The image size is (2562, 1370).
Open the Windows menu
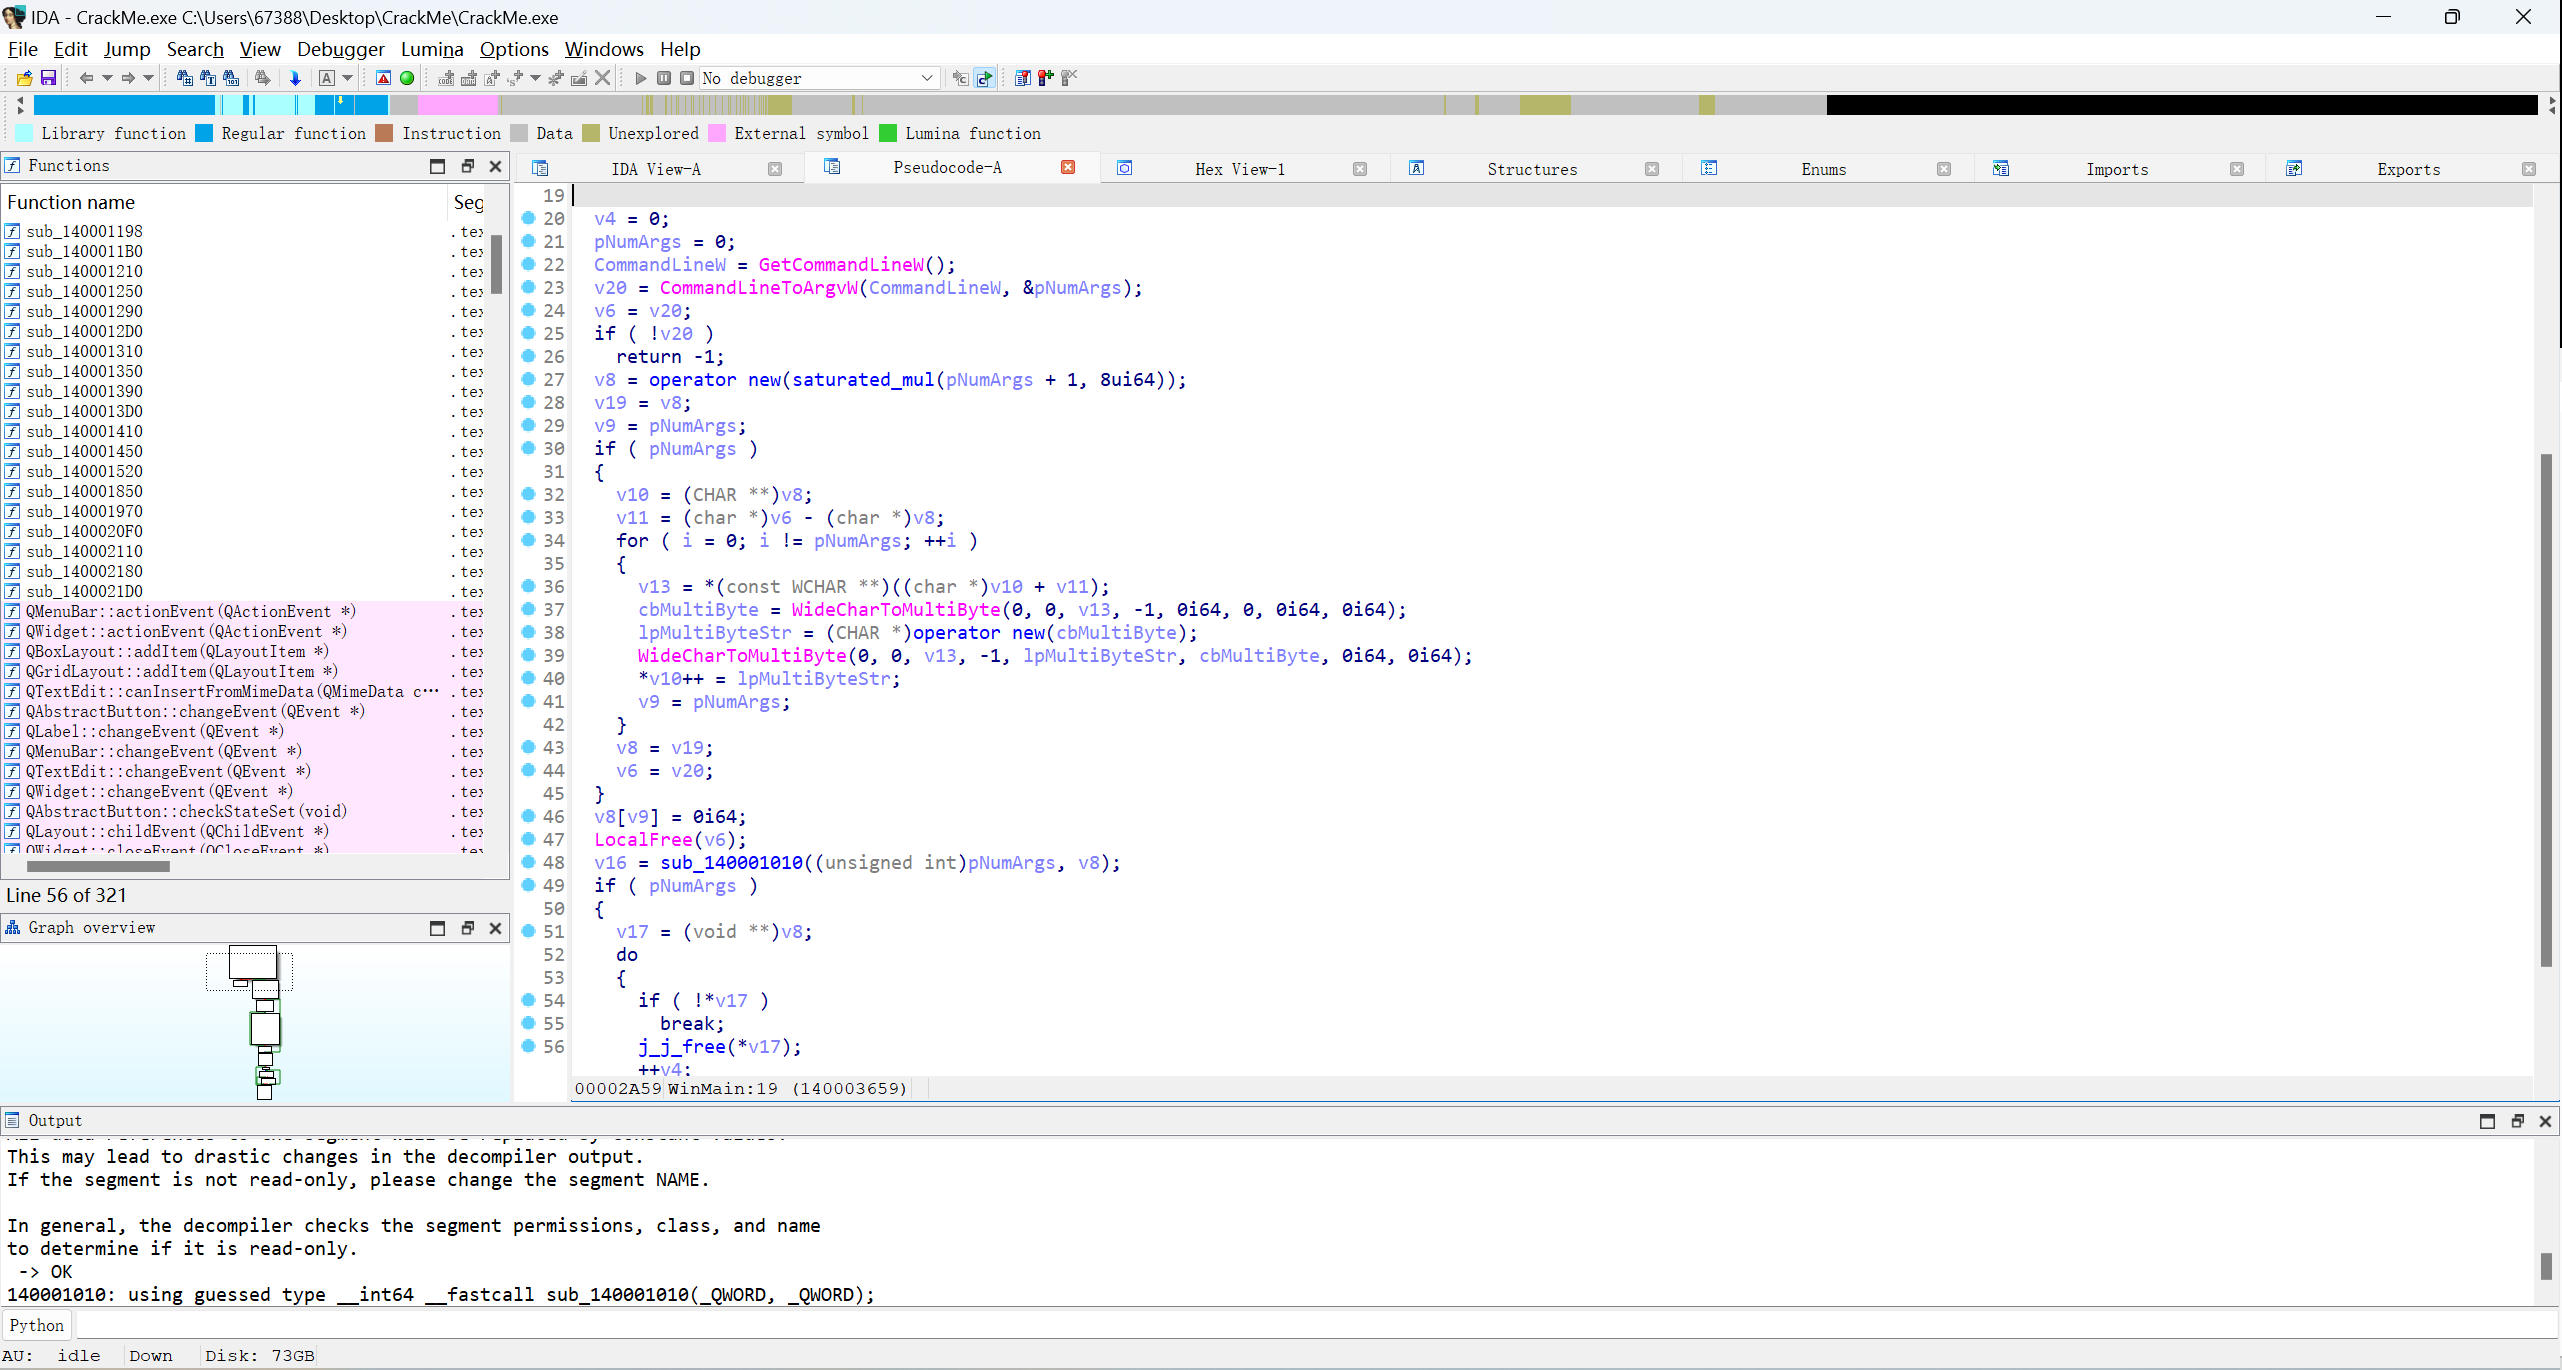pos(604,49)
